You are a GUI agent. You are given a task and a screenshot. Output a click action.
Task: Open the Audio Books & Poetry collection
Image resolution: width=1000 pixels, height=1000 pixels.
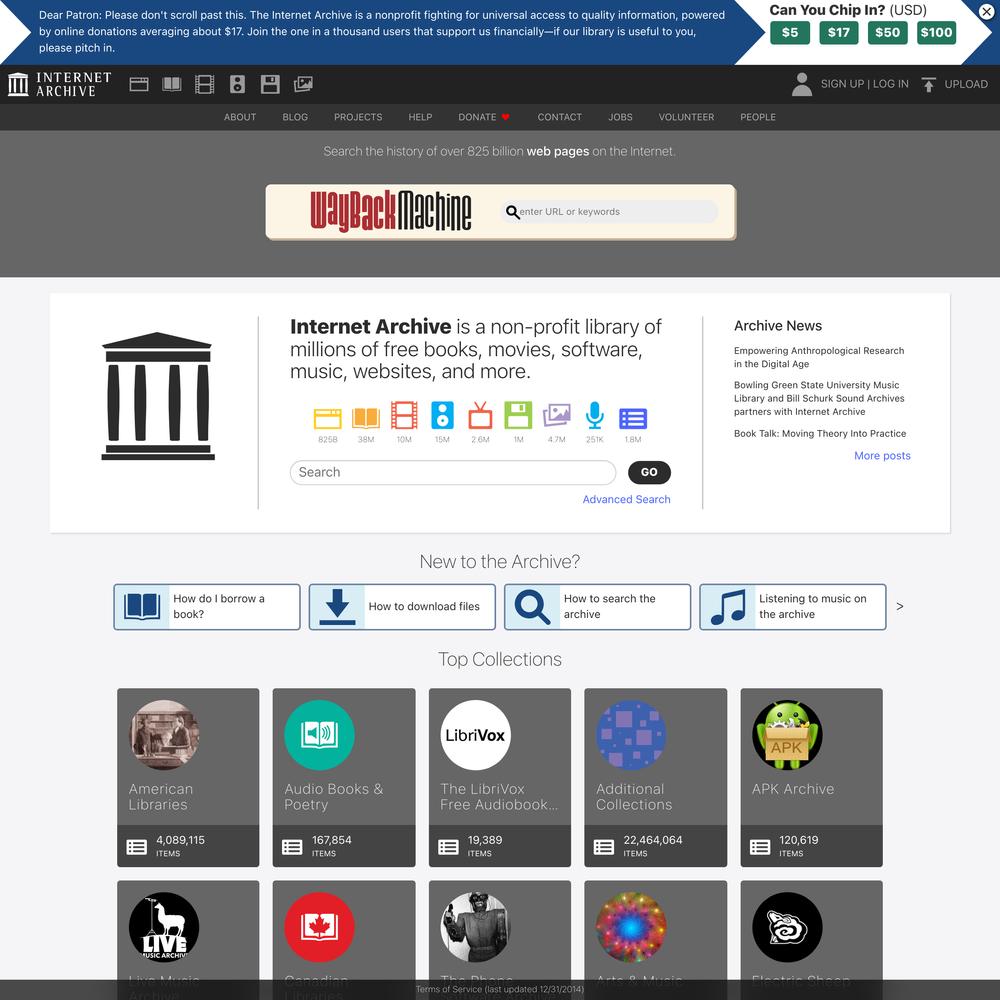click(344, 777)
